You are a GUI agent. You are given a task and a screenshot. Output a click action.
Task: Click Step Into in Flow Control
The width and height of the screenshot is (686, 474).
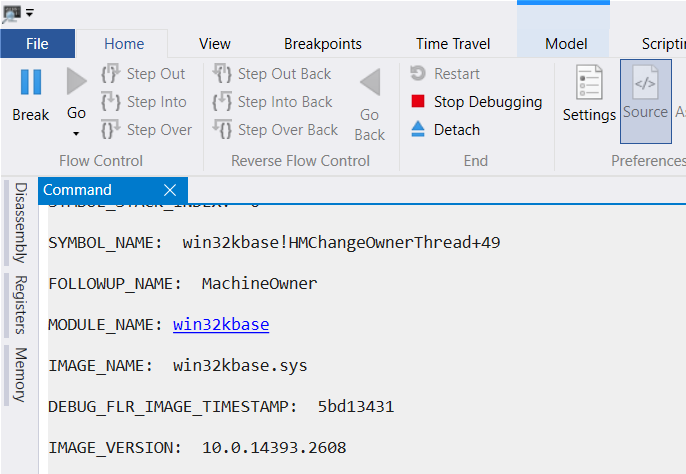click(x=144, y=102)
